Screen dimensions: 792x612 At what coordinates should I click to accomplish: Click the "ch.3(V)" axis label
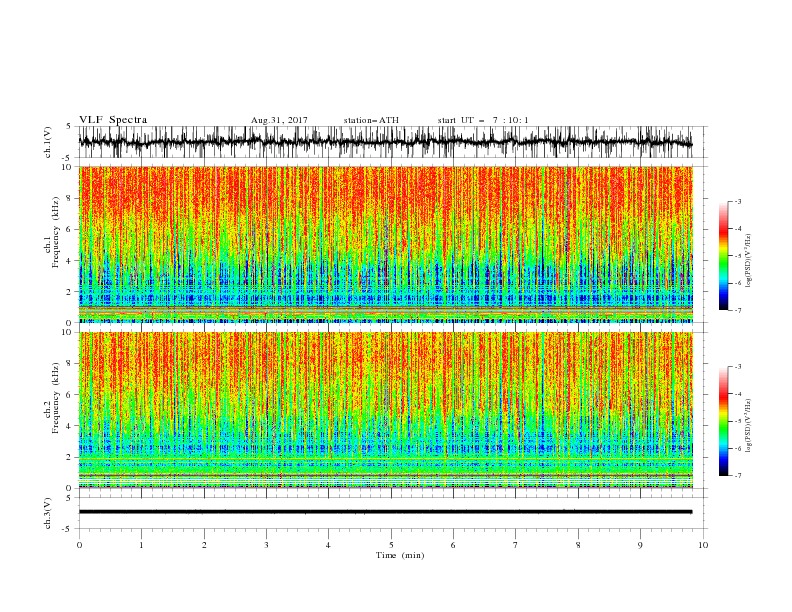48,513
